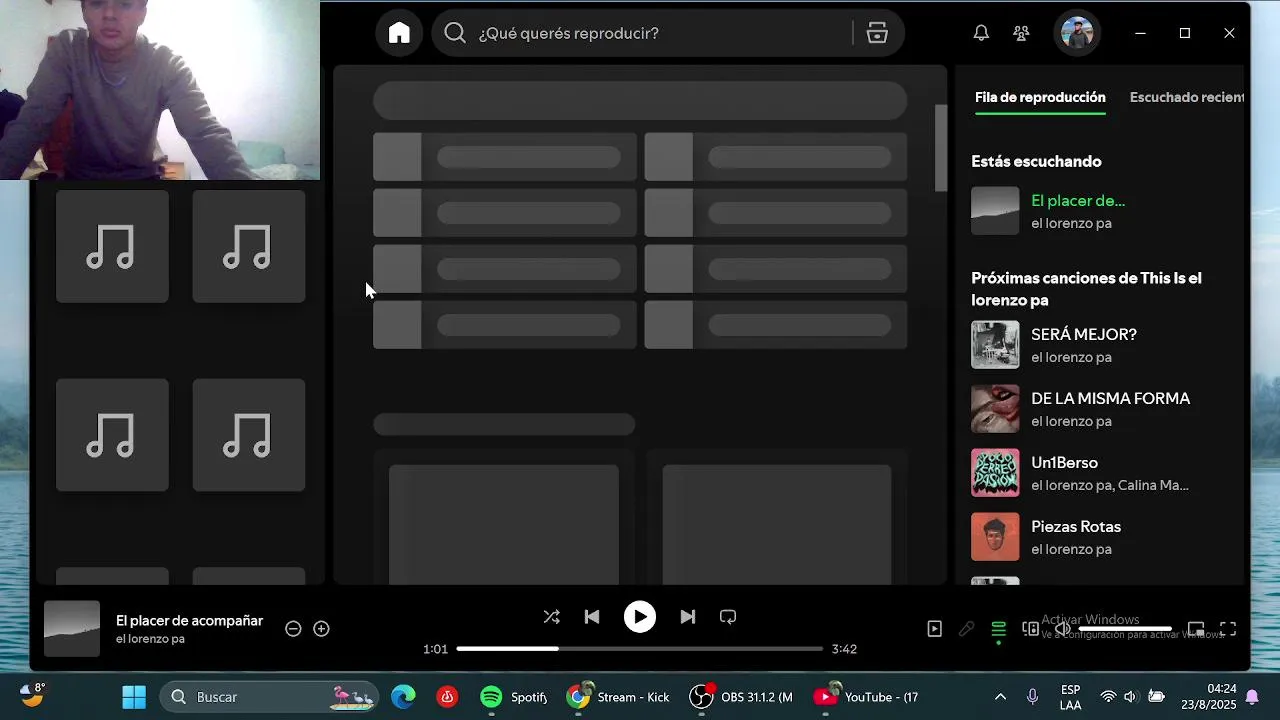
Task: Click 'el lorenzo pa' artist in player bar
Action: [150, 639]
